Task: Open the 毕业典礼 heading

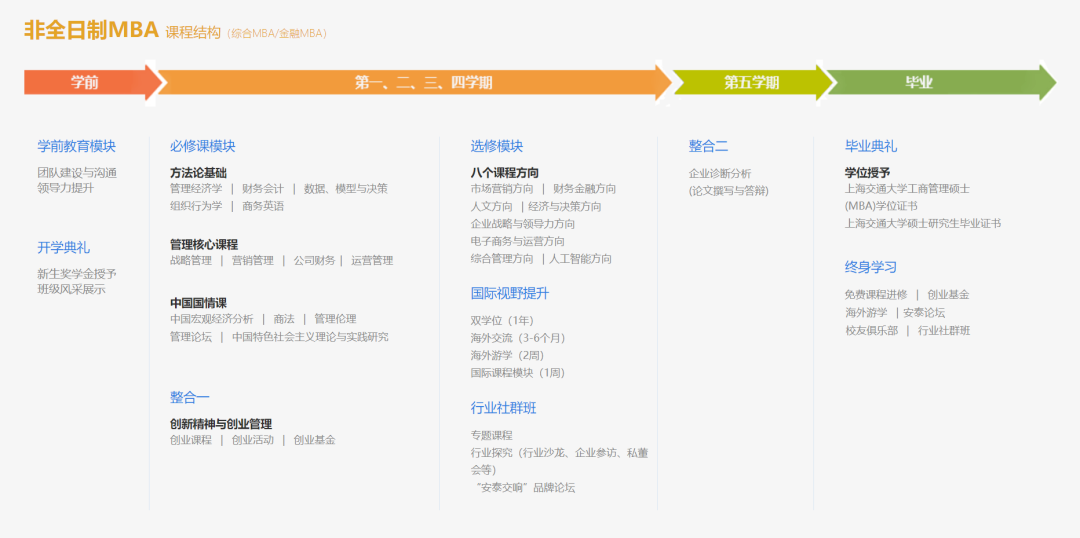Action: [x=871, y=146]
